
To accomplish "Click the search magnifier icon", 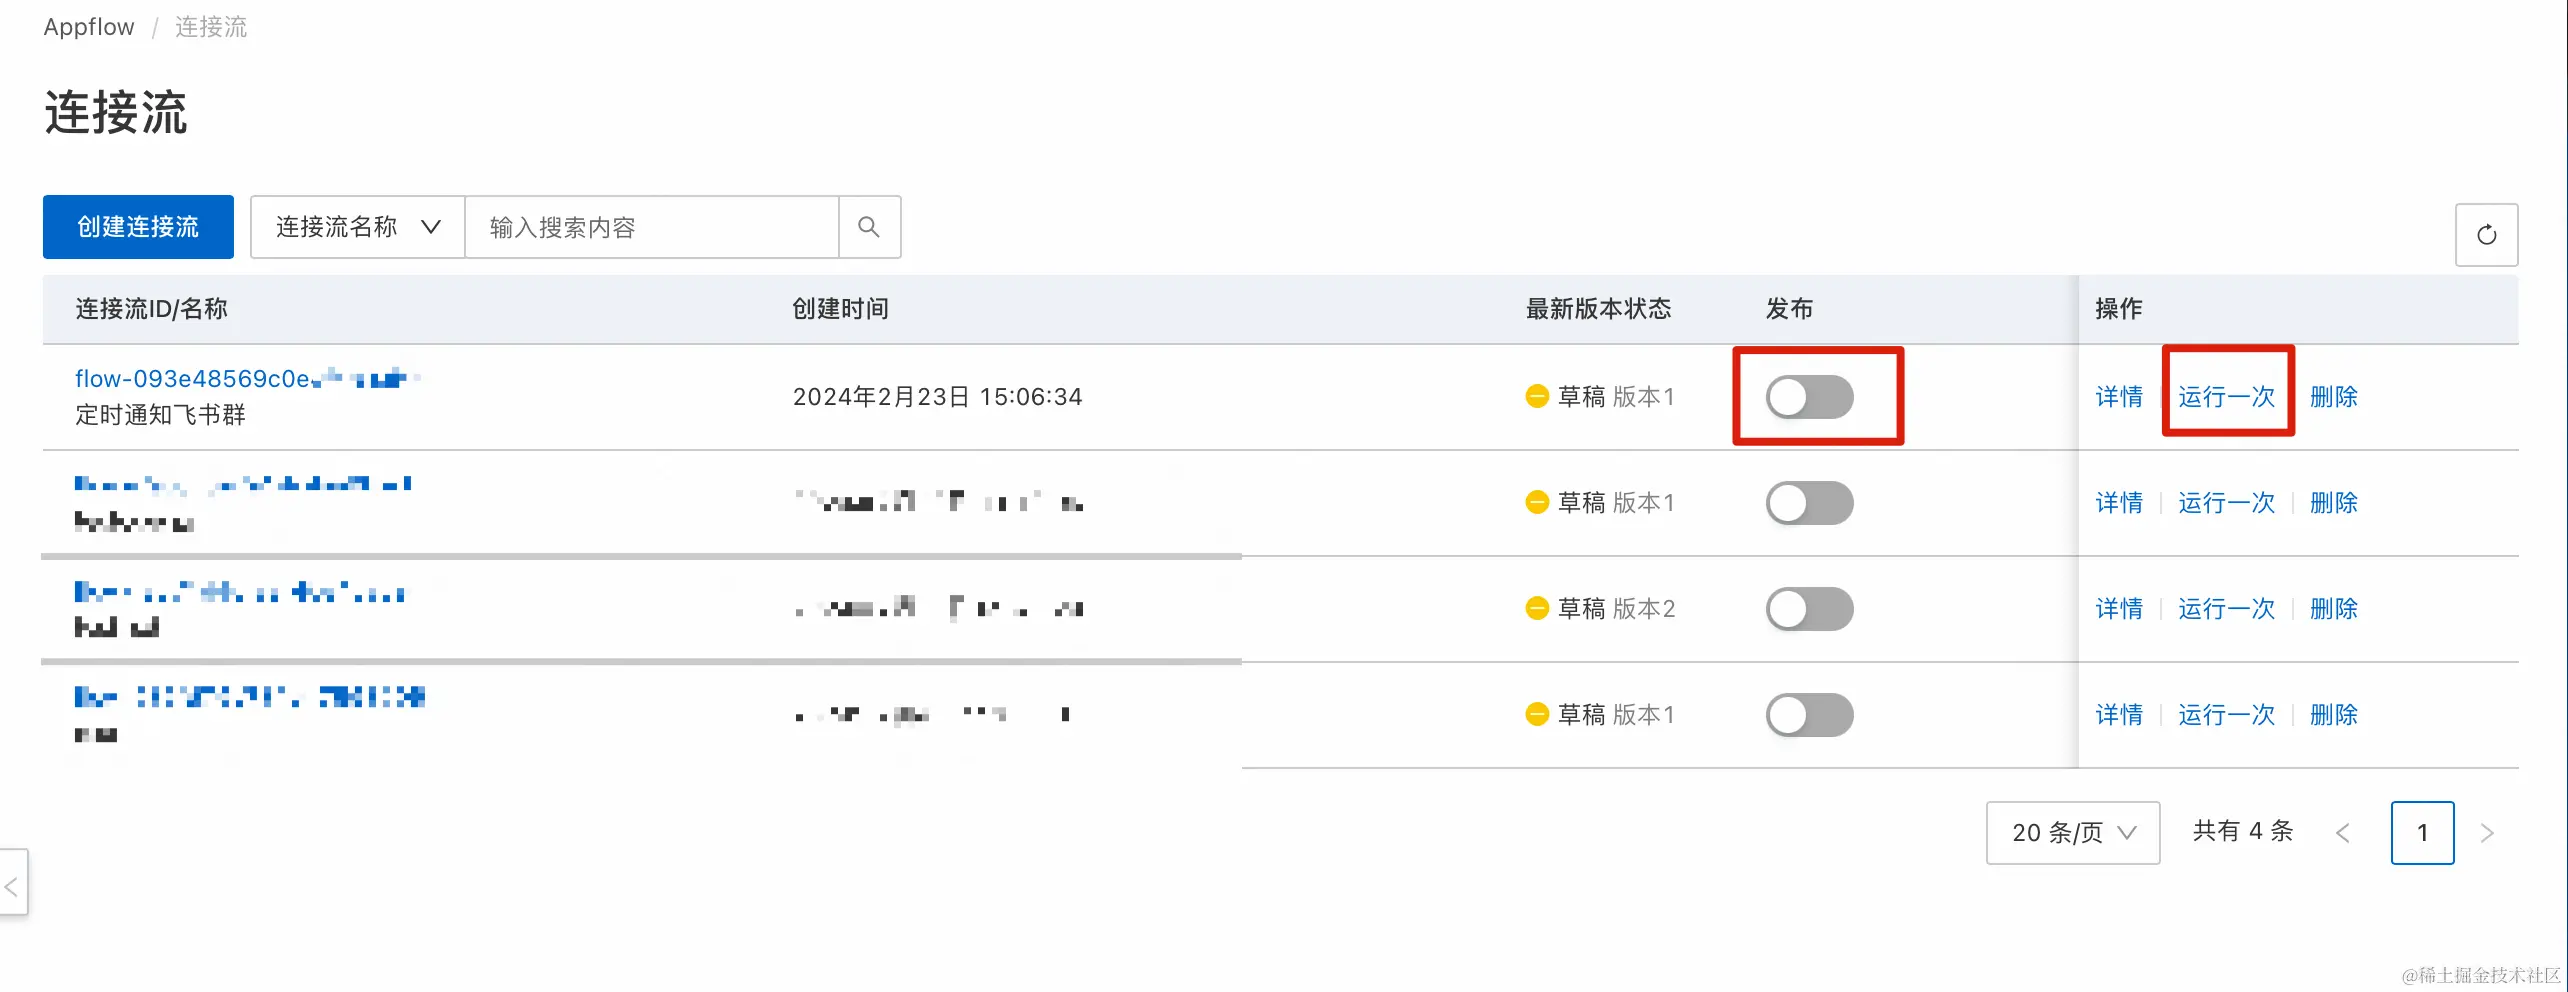I will [869, 227].
